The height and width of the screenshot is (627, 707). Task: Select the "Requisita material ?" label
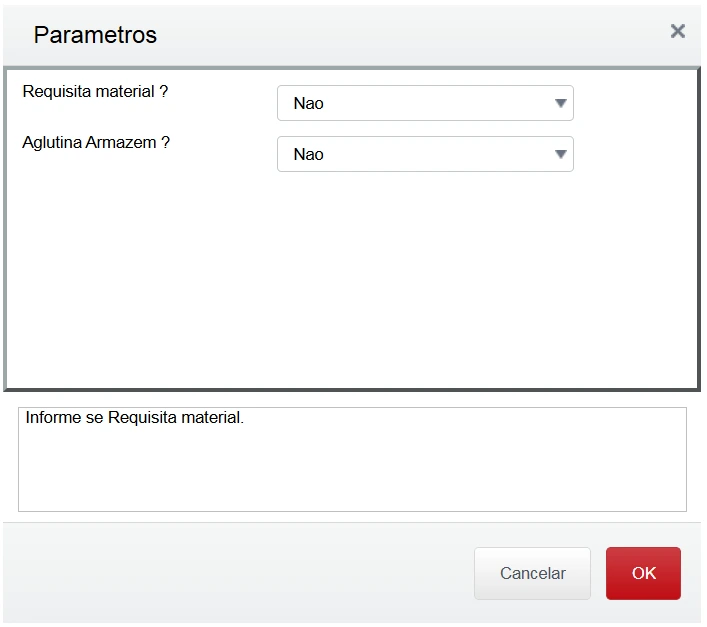tap(95, 92)
